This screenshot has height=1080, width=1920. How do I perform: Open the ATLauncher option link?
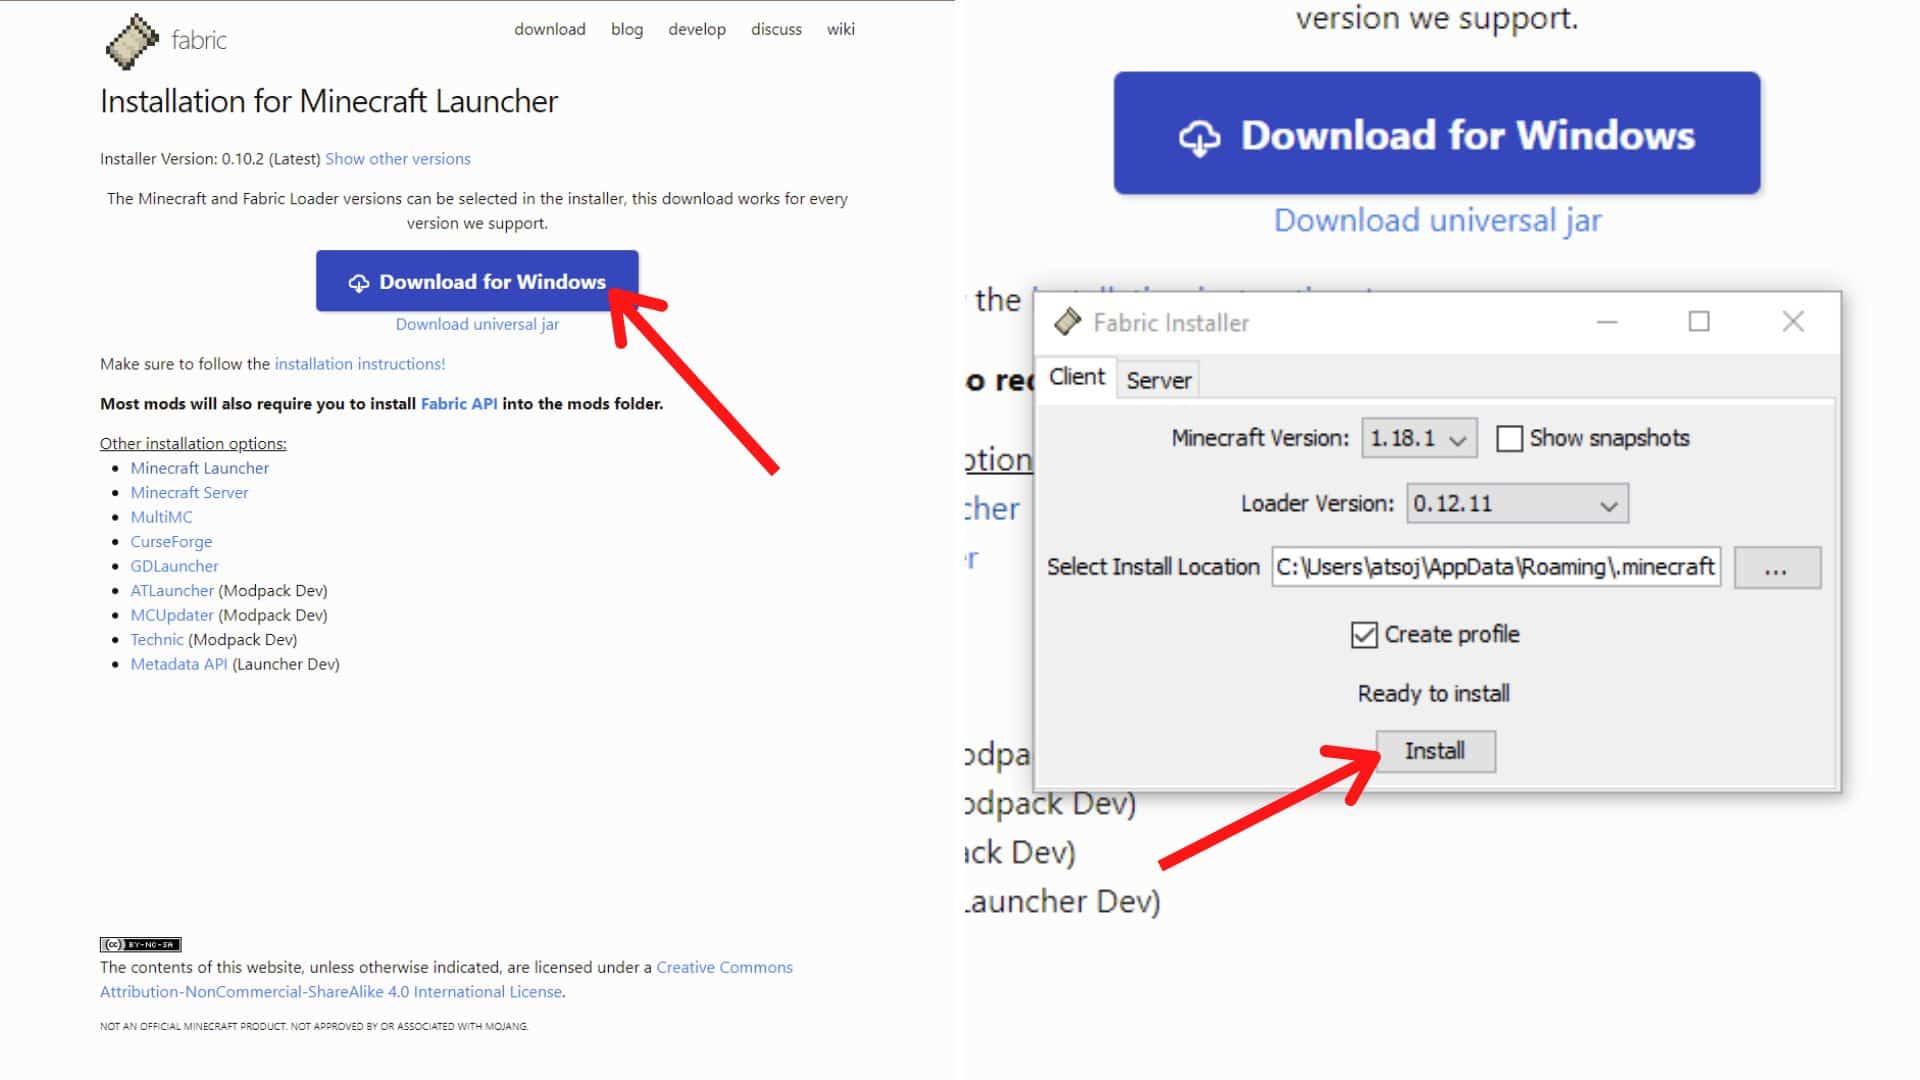click(172, 590)
